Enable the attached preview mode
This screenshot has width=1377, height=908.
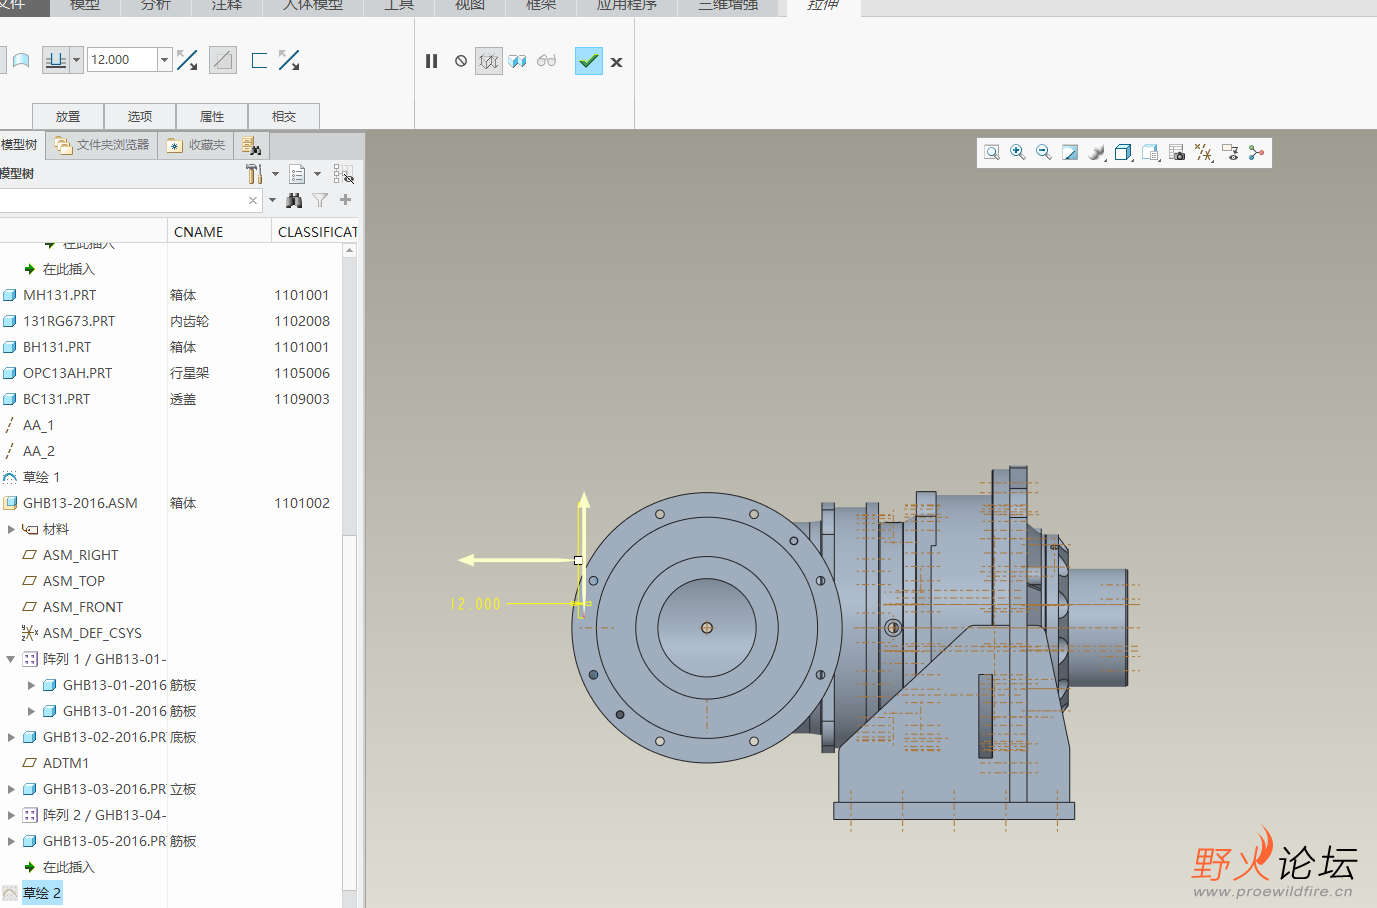(517, 61)
